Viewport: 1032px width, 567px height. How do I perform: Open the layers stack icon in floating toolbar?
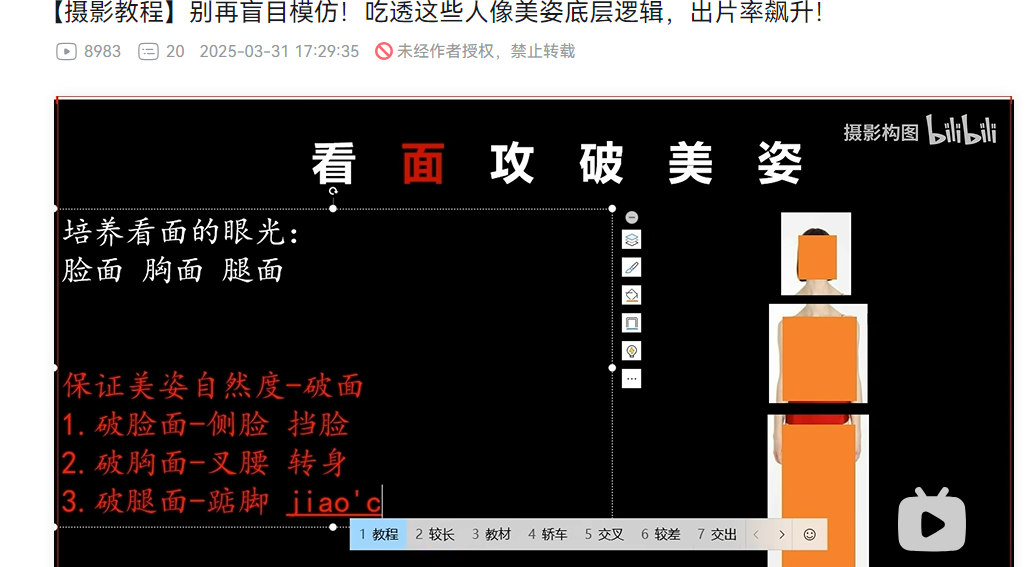pos(631,240)
